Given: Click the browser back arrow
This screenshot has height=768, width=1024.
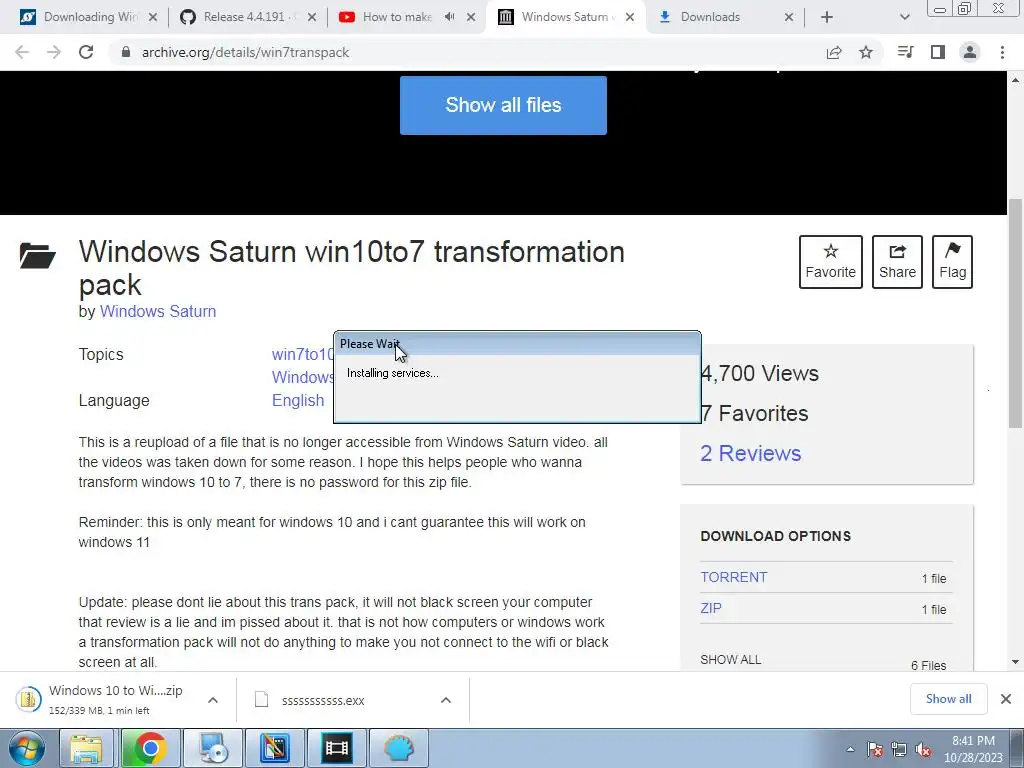Looking at the screenshot, I should (x=22, y=52).
